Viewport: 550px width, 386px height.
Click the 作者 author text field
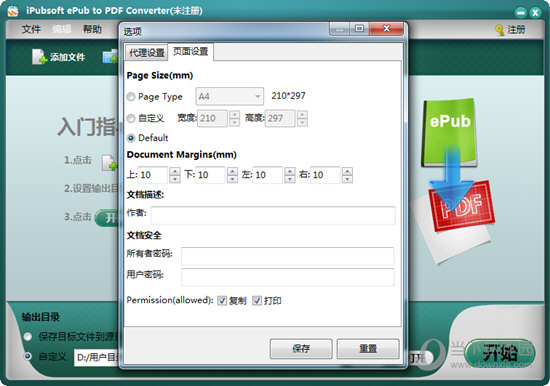(273, 215)
